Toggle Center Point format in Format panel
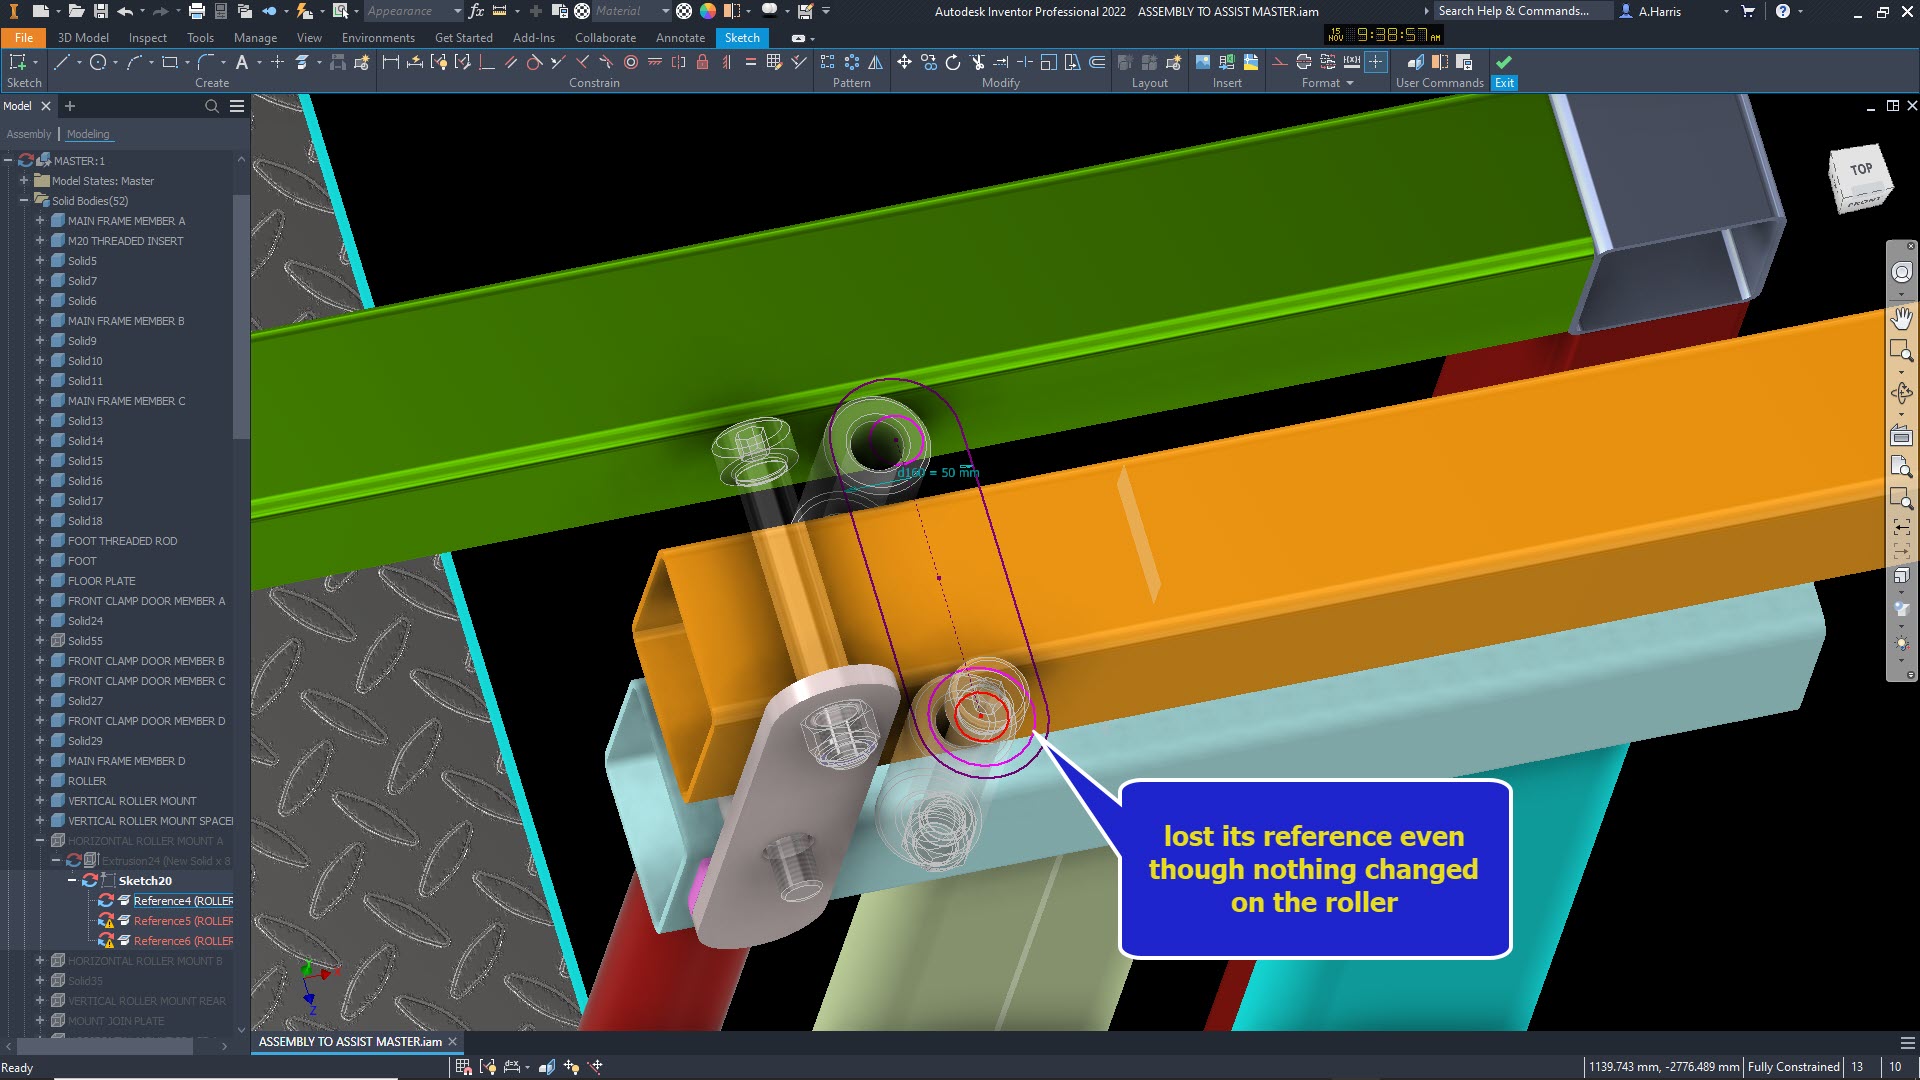1920x1080 pixels. click(1376, 63)
